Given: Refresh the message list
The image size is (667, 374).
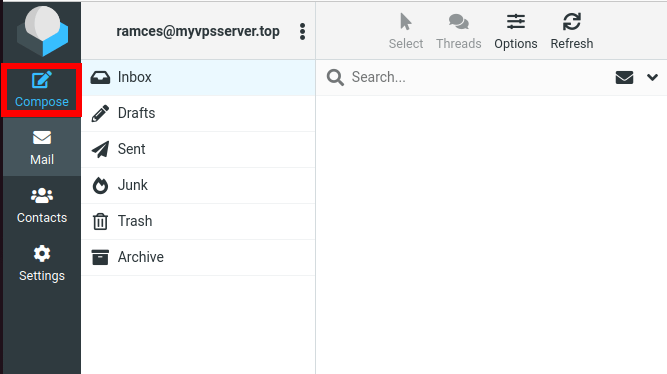Looking at the screenshot, I should click(572, 31).
